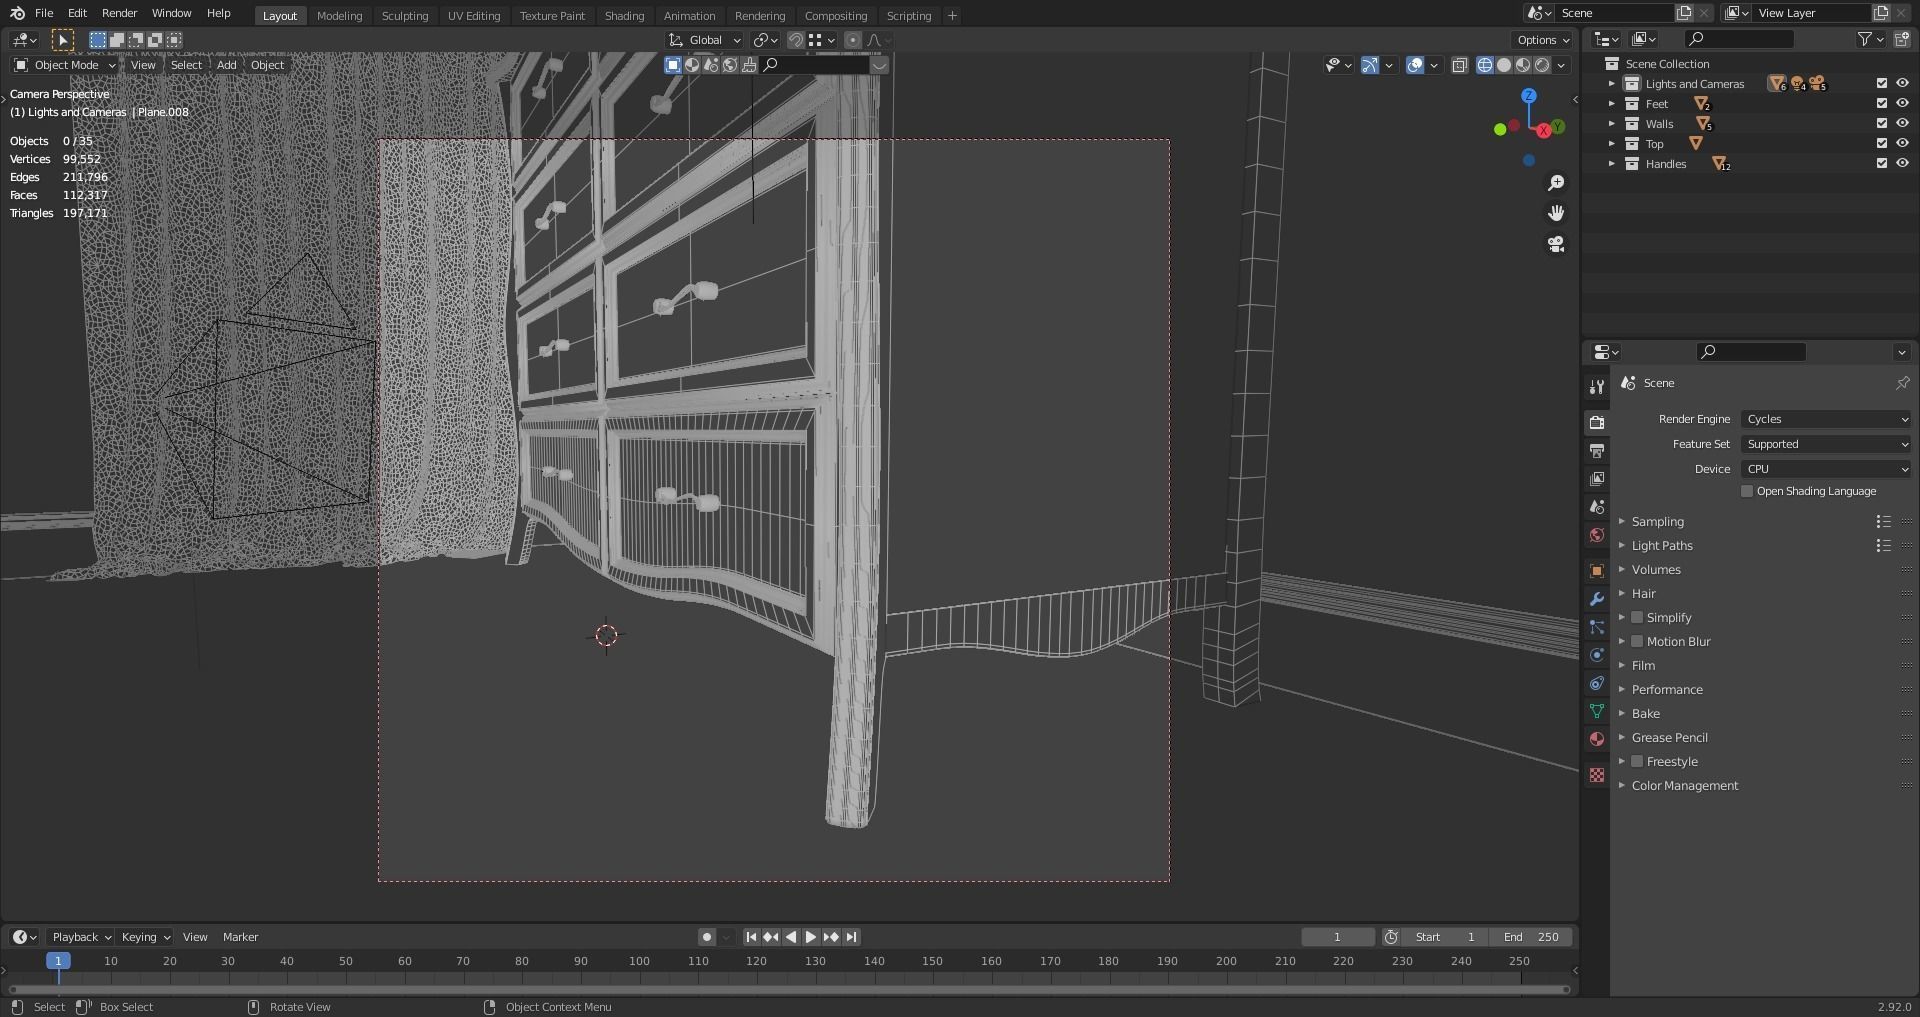This screenshot has height=1017, width=1920.
Task: Open the Physics properties tab
Action: tap(1597, 655)
